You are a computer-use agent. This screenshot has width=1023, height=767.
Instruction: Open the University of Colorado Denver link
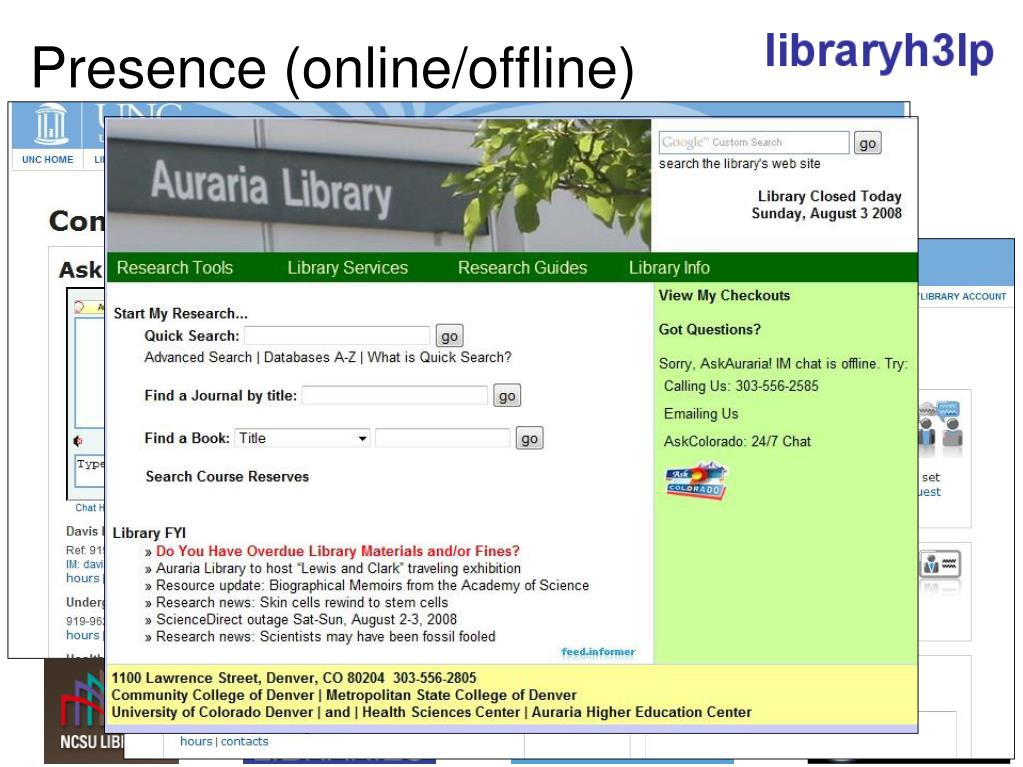pos(212,712)
